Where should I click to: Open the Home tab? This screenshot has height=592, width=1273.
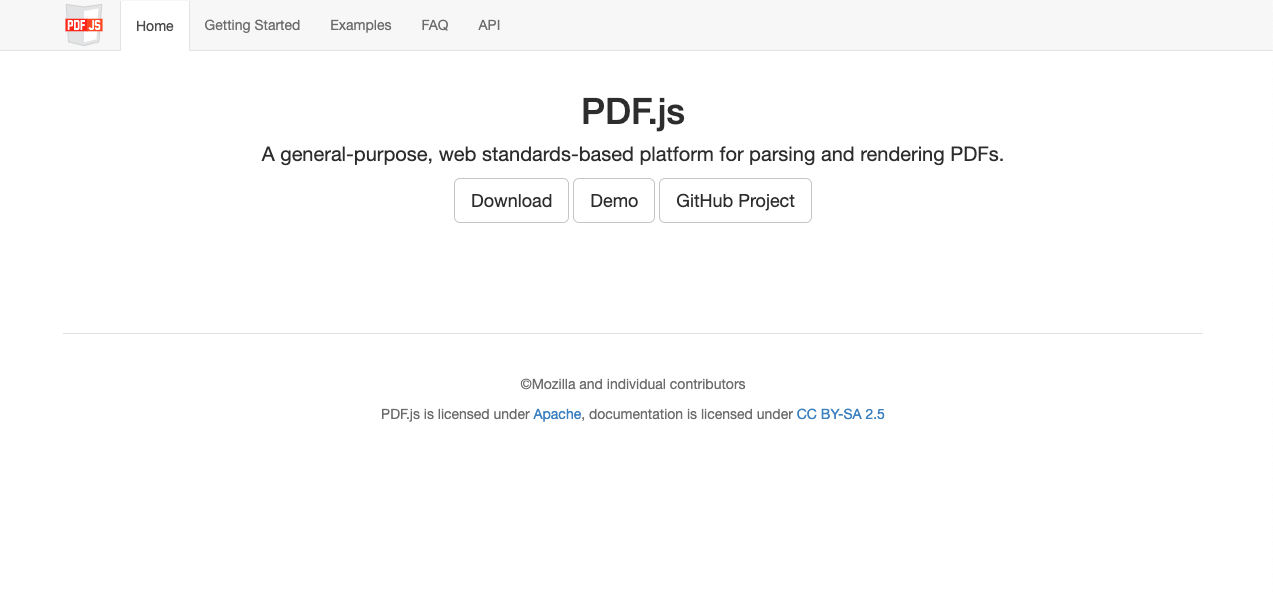154,25
